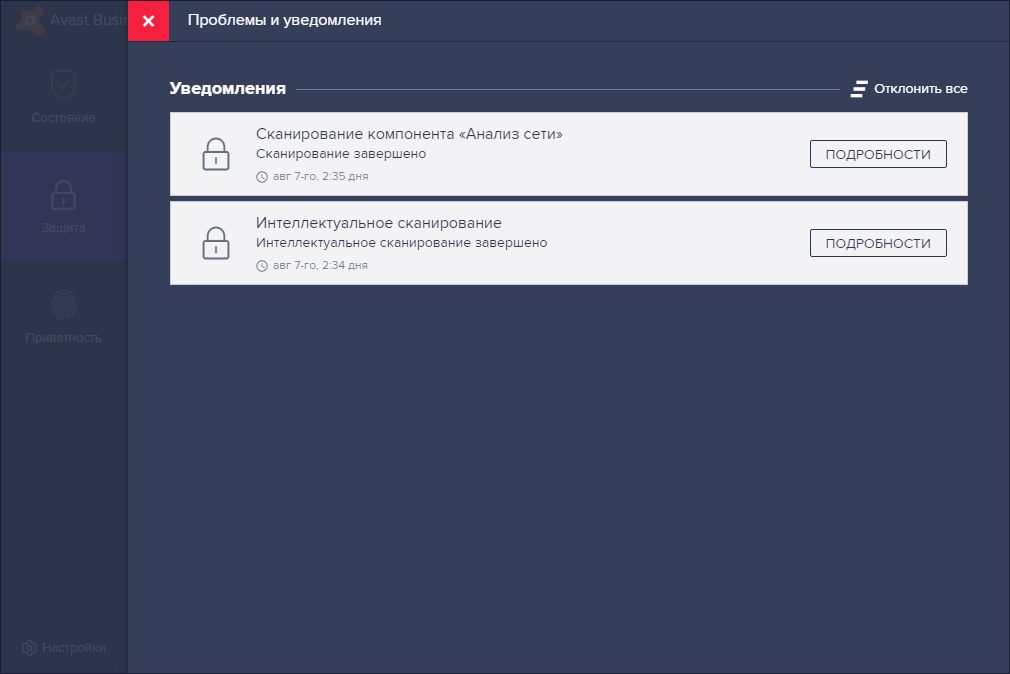Close the notifications panel with red X
1010x674 pixels.
148,21
